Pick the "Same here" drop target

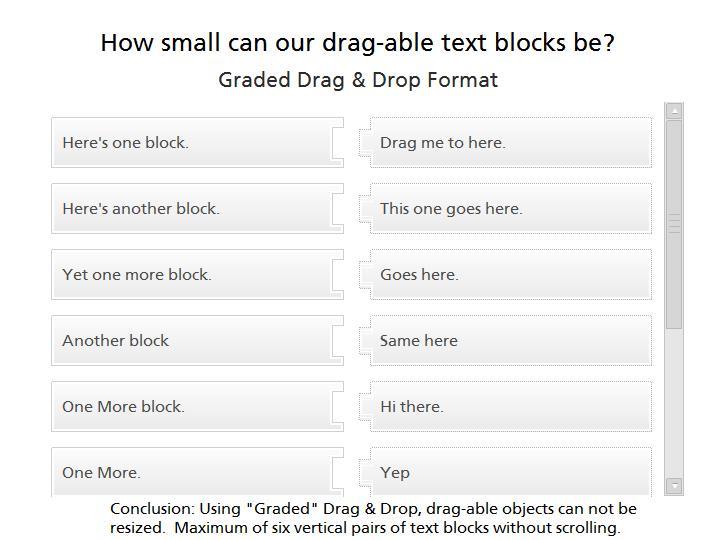[x=510, y=341]
